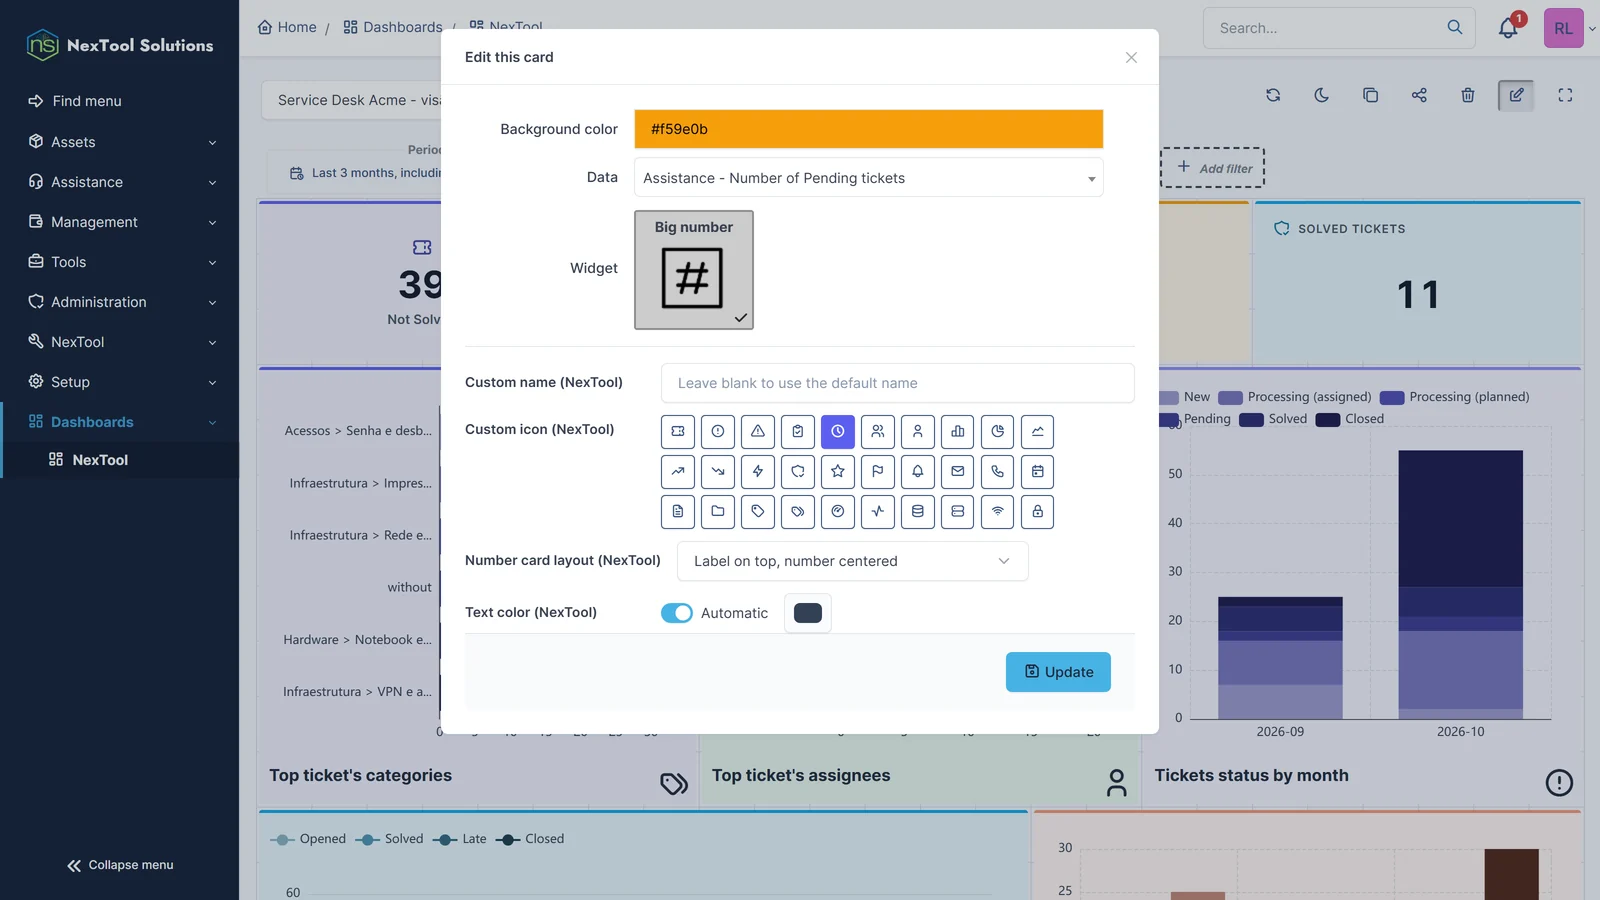
Task: Open the Data dropdown
Action: 869,178
